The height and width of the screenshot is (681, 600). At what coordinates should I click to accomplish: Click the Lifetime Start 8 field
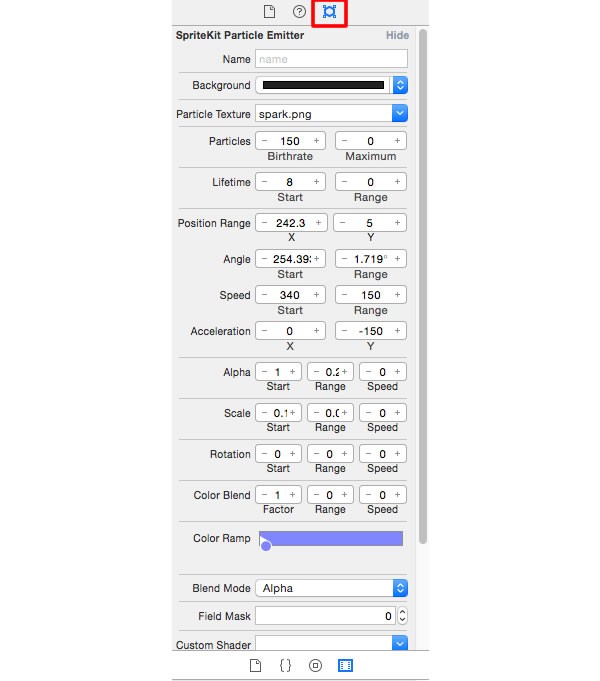tap(290, 182)
